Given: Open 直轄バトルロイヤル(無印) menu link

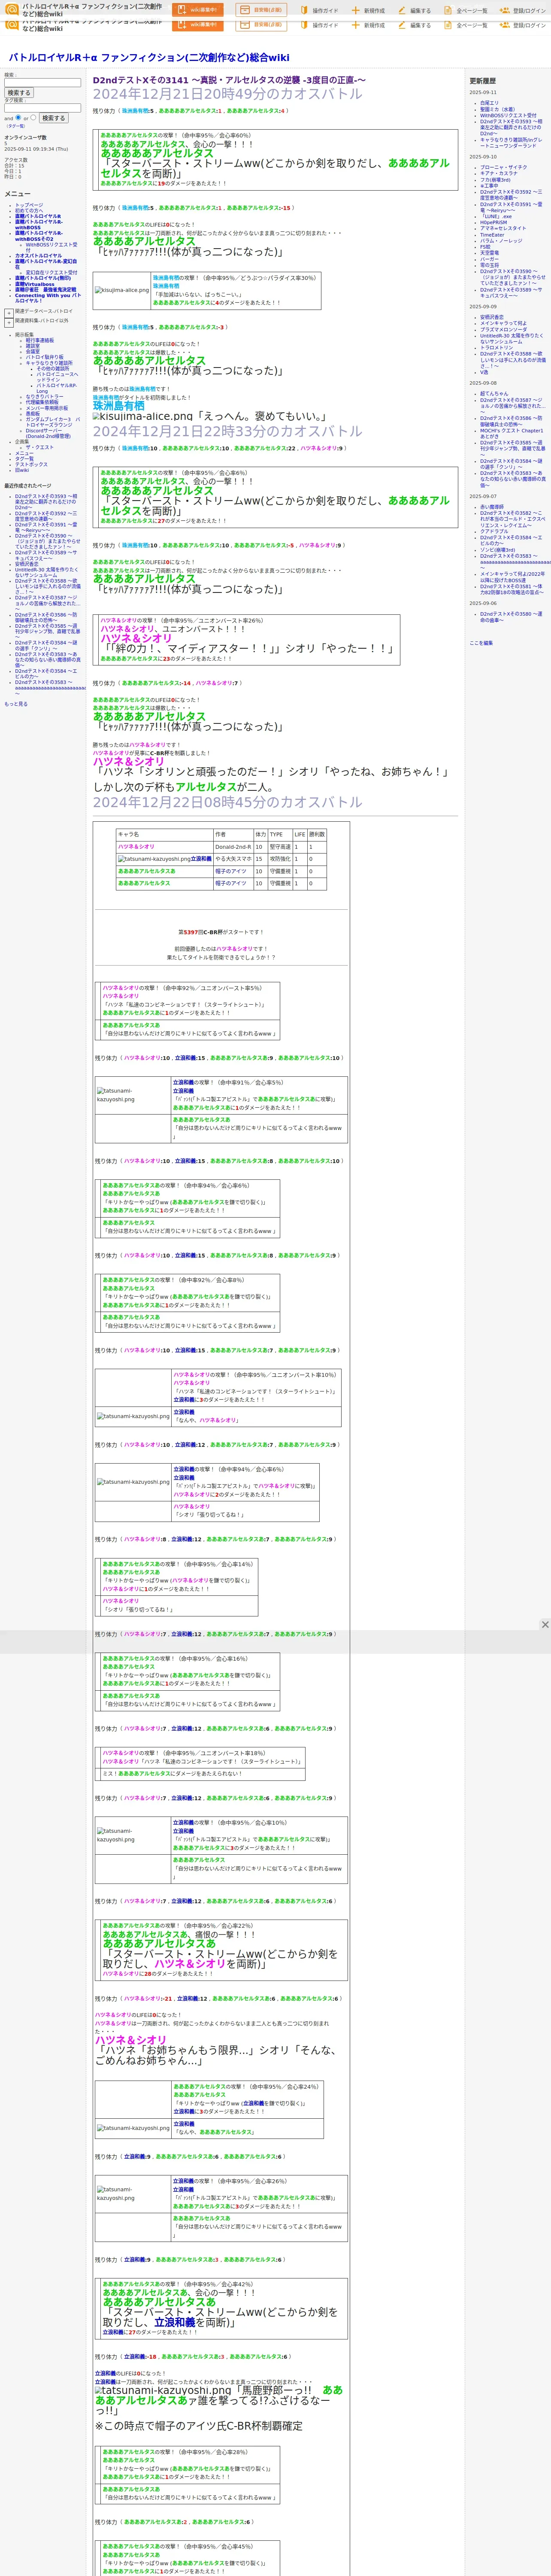Looking at the screenshot, I should [x=43, y=278].
